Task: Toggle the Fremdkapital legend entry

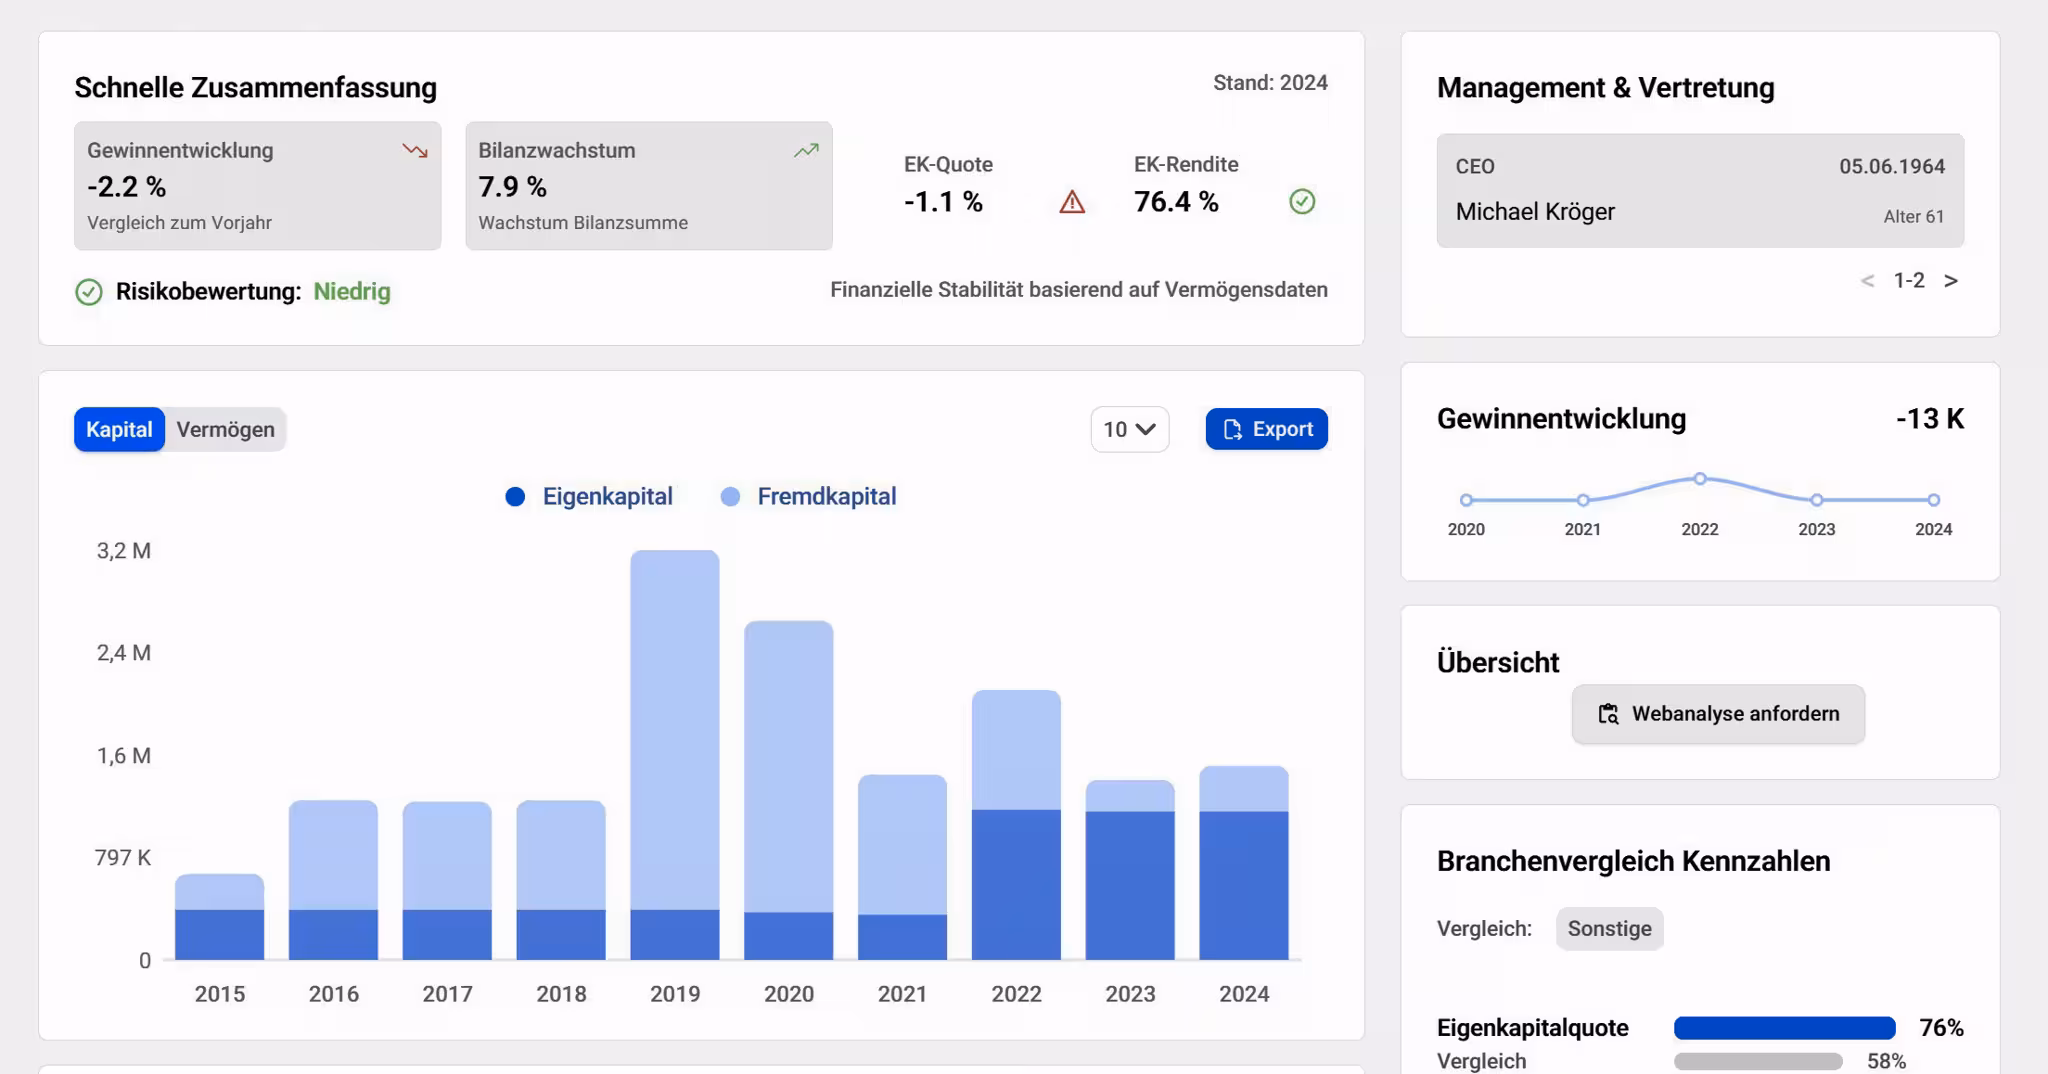Action: click(x=810, y=496)
